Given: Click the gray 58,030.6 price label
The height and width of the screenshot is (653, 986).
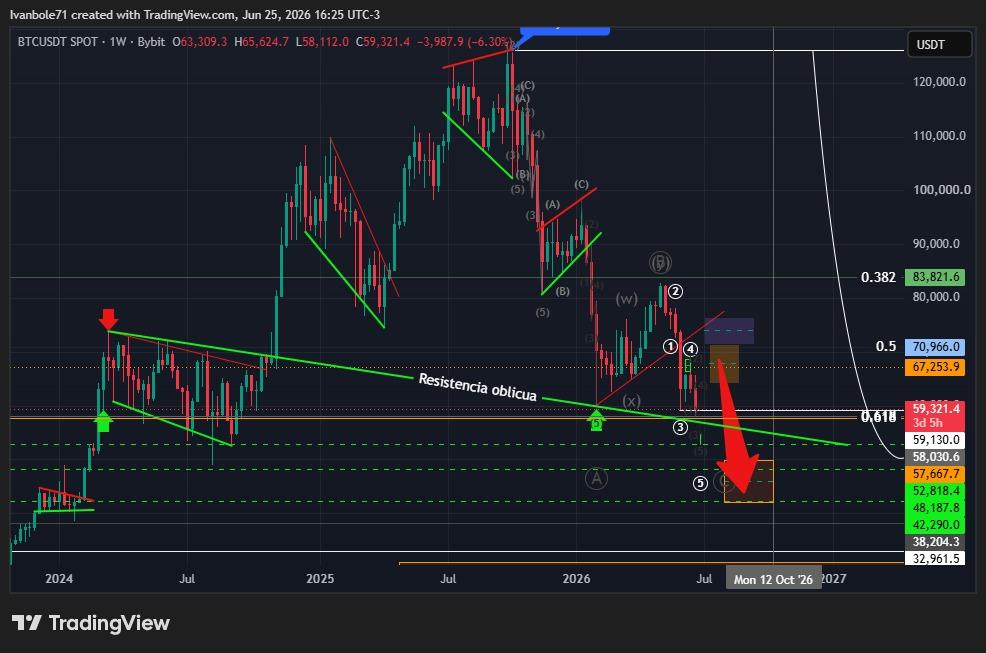Looking at the screenshot, I should 935,457.
